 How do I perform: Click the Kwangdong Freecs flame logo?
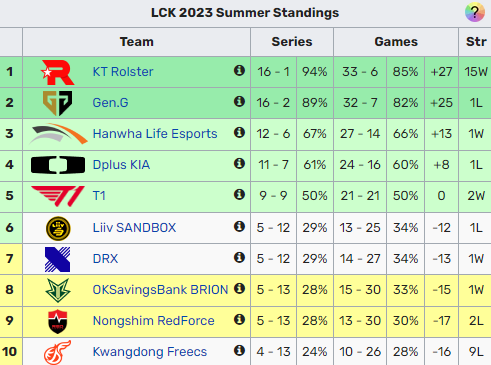(57, 352)
